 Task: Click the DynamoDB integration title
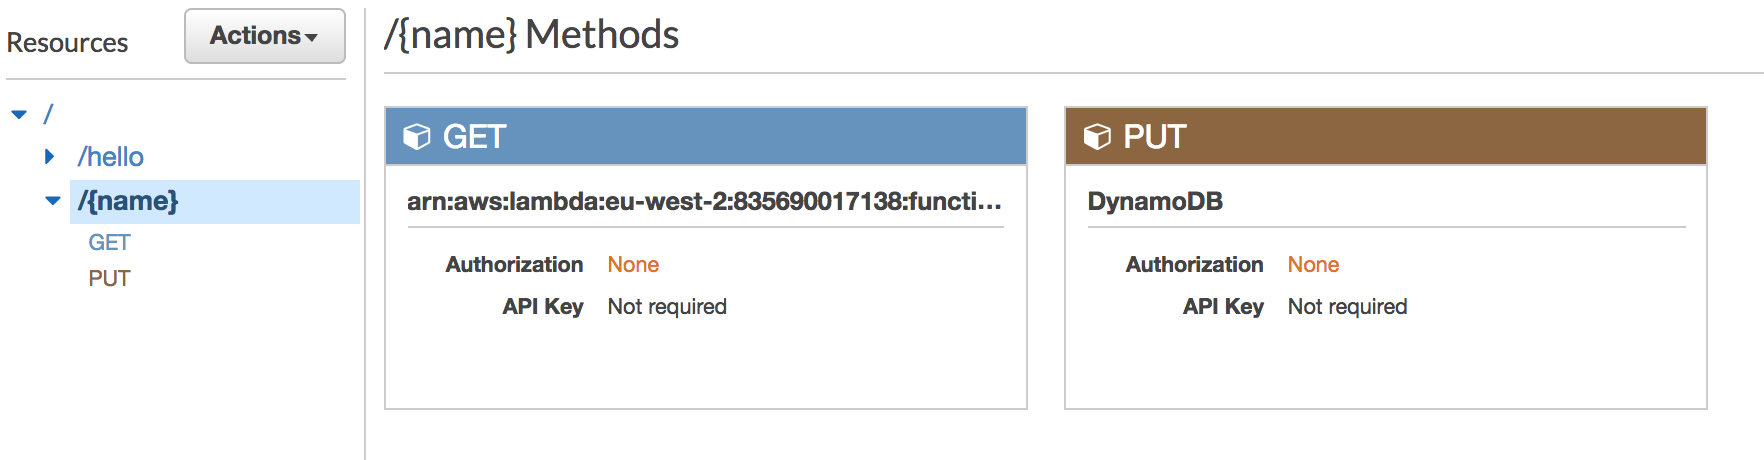[x=1155, y=201]
